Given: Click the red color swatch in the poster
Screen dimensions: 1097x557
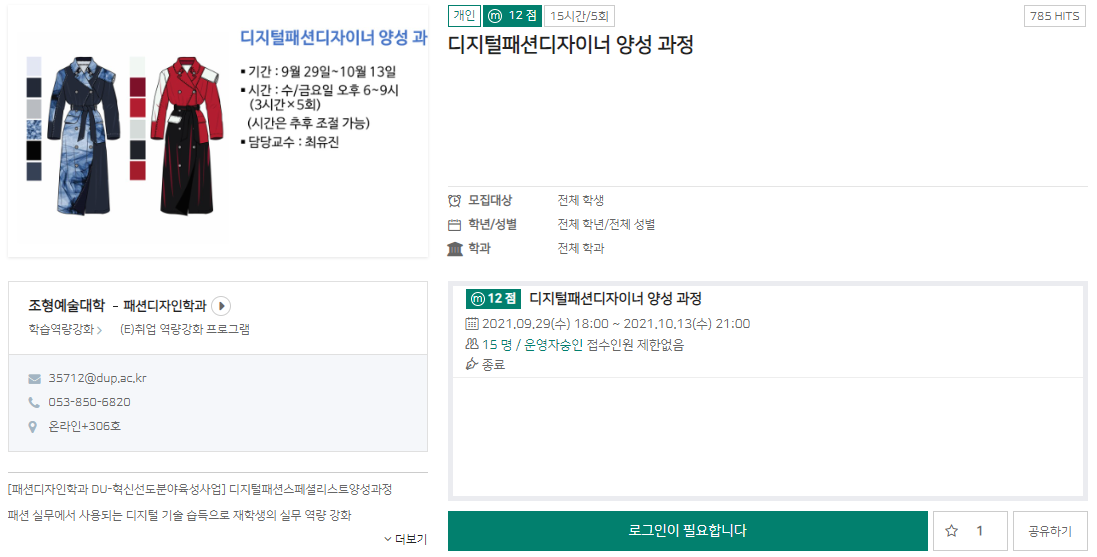Looking at the screenshot, I should coord(138,107).
